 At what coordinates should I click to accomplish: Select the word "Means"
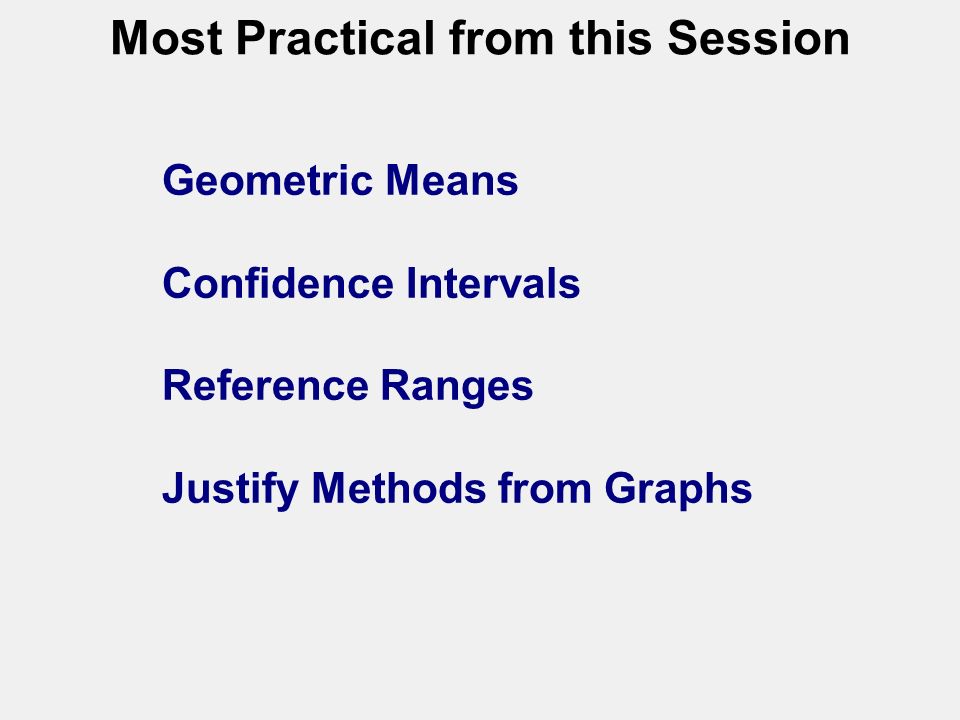[452, 181]
